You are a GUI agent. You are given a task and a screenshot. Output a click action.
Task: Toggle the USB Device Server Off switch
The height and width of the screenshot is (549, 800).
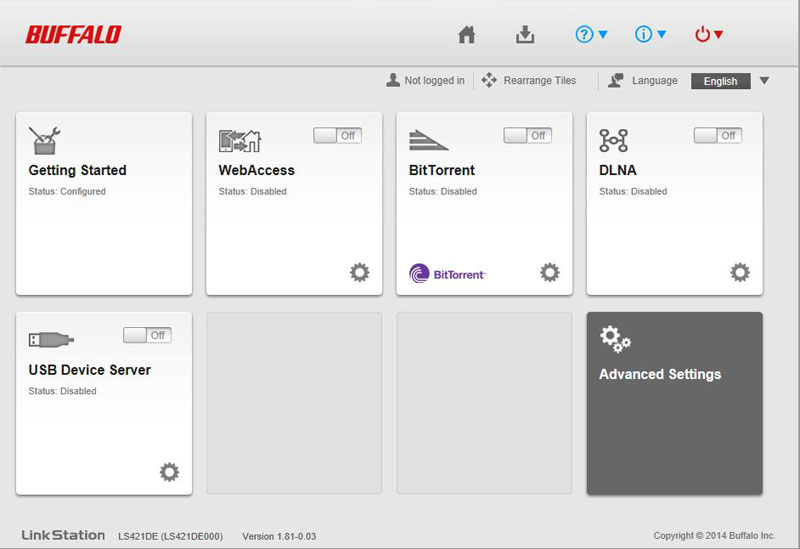[147, 335]
